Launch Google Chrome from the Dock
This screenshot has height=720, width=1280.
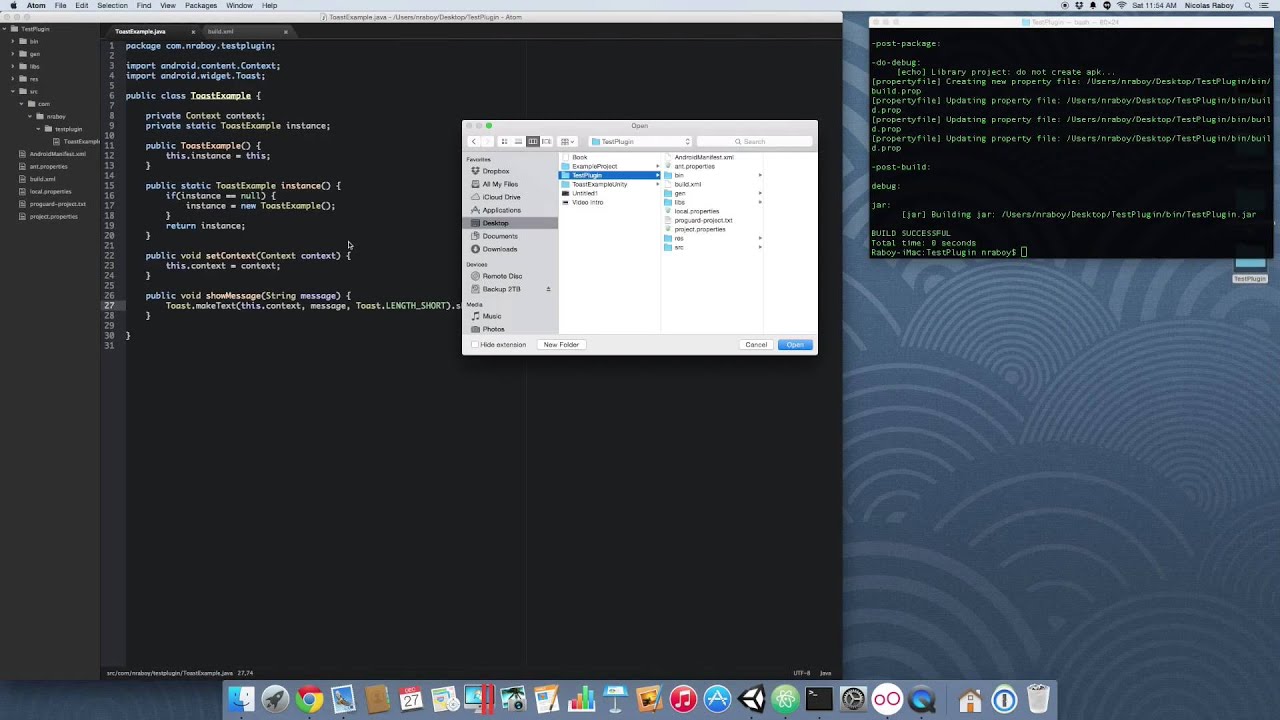coord(309,699)
